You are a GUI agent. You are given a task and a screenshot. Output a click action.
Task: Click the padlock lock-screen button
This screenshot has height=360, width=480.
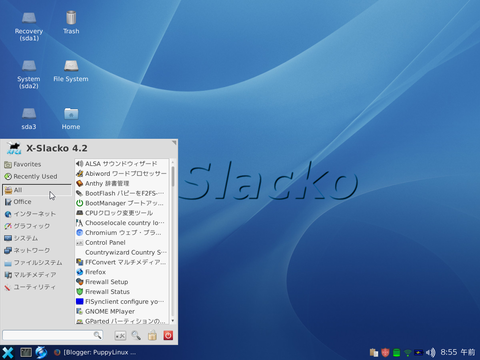coord(152,335)
